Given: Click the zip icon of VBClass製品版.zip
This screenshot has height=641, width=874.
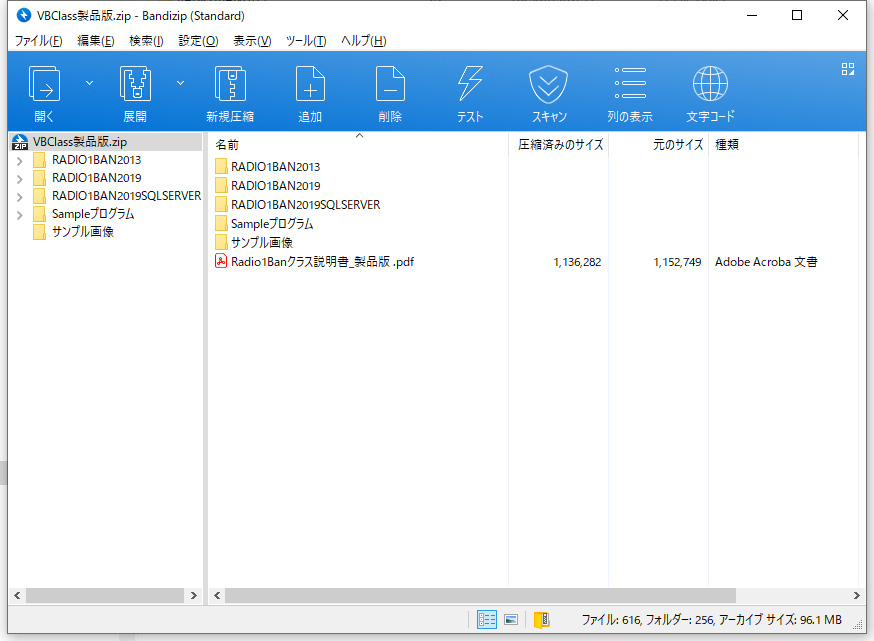Looking at the screenshot, I should [20, 142].
